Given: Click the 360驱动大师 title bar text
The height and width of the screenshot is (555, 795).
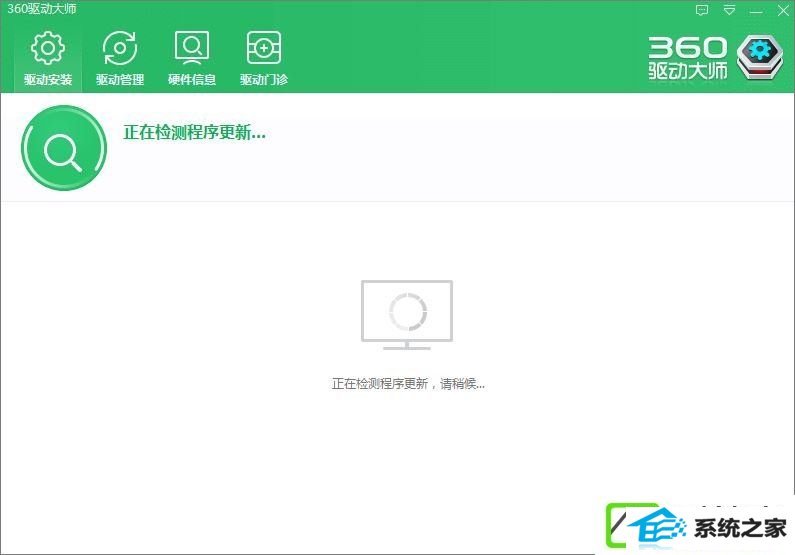Looking at the screenshot, I should pos(42,9).
